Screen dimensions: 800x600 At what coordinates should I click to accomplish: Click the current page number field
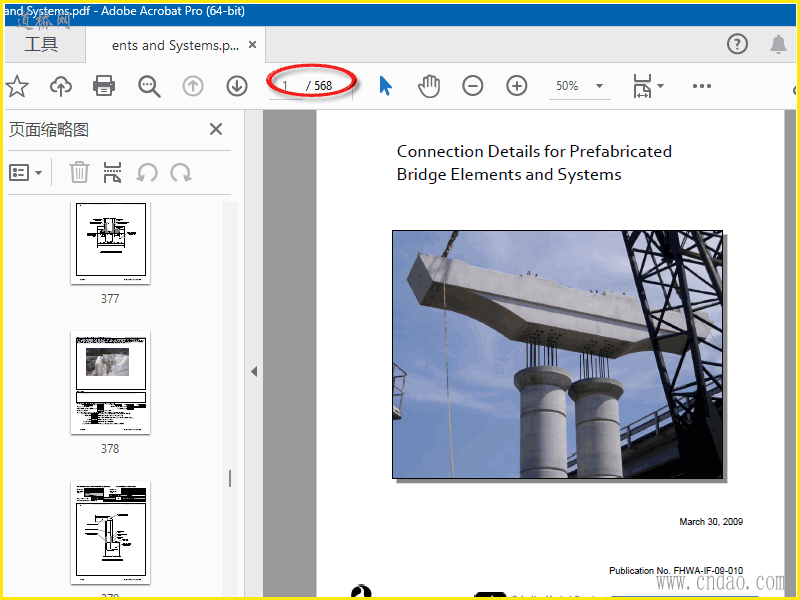(286, 86)
